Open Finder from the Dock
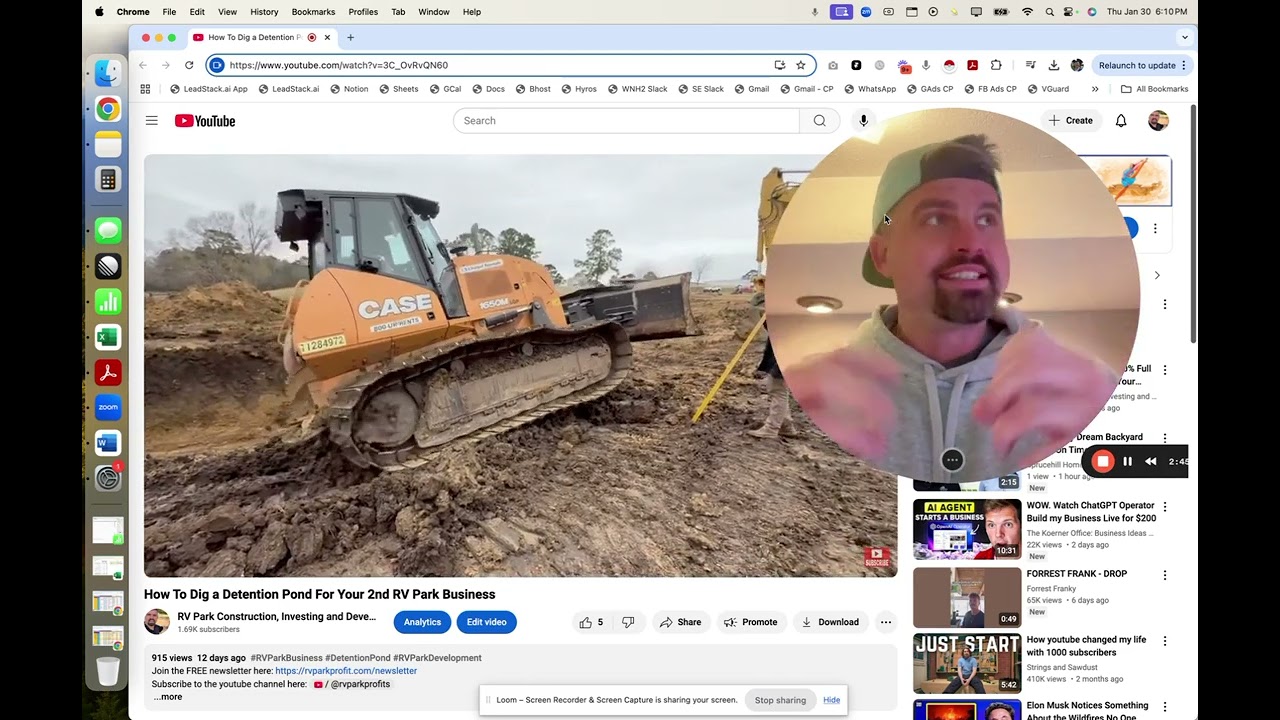 pos(108,73)
